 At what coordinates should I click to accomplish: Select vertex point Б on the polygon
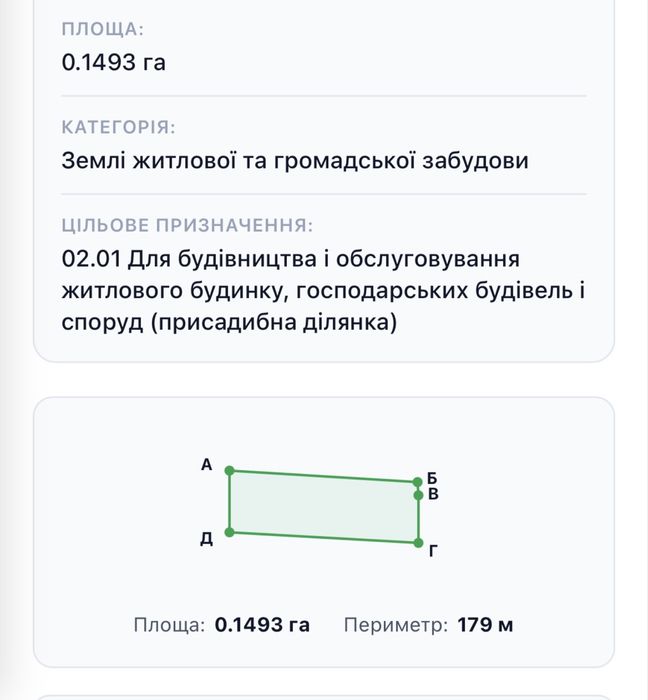point(417,482)
